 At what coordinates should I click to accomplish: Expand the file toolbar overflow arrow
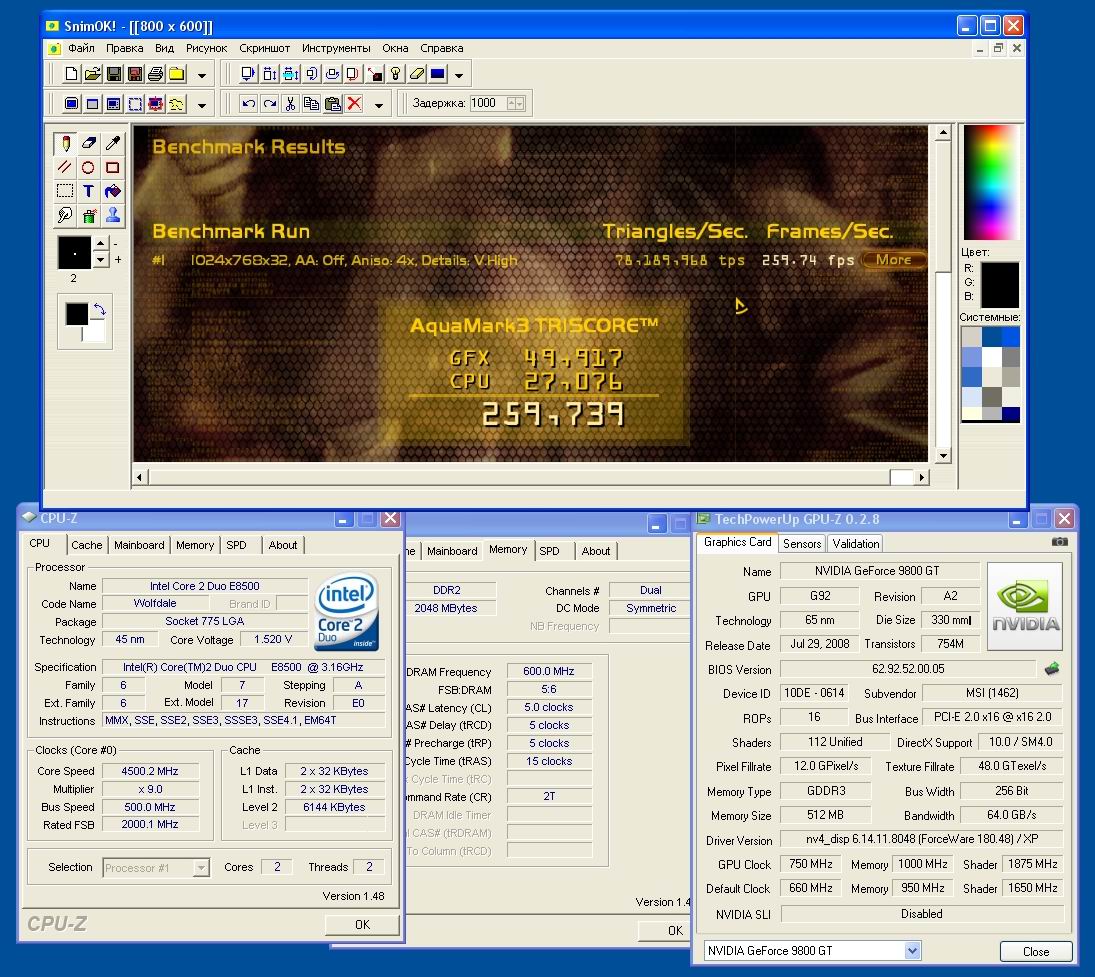coord(202,75)
